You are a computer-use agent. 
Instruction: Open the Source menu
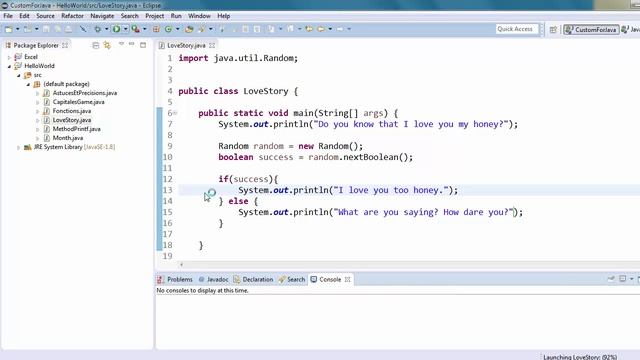pos(45,16)
